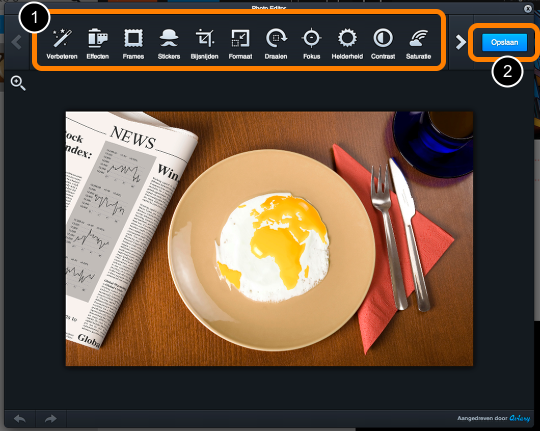Click the photo preview of the egg plate

(269, 238)
